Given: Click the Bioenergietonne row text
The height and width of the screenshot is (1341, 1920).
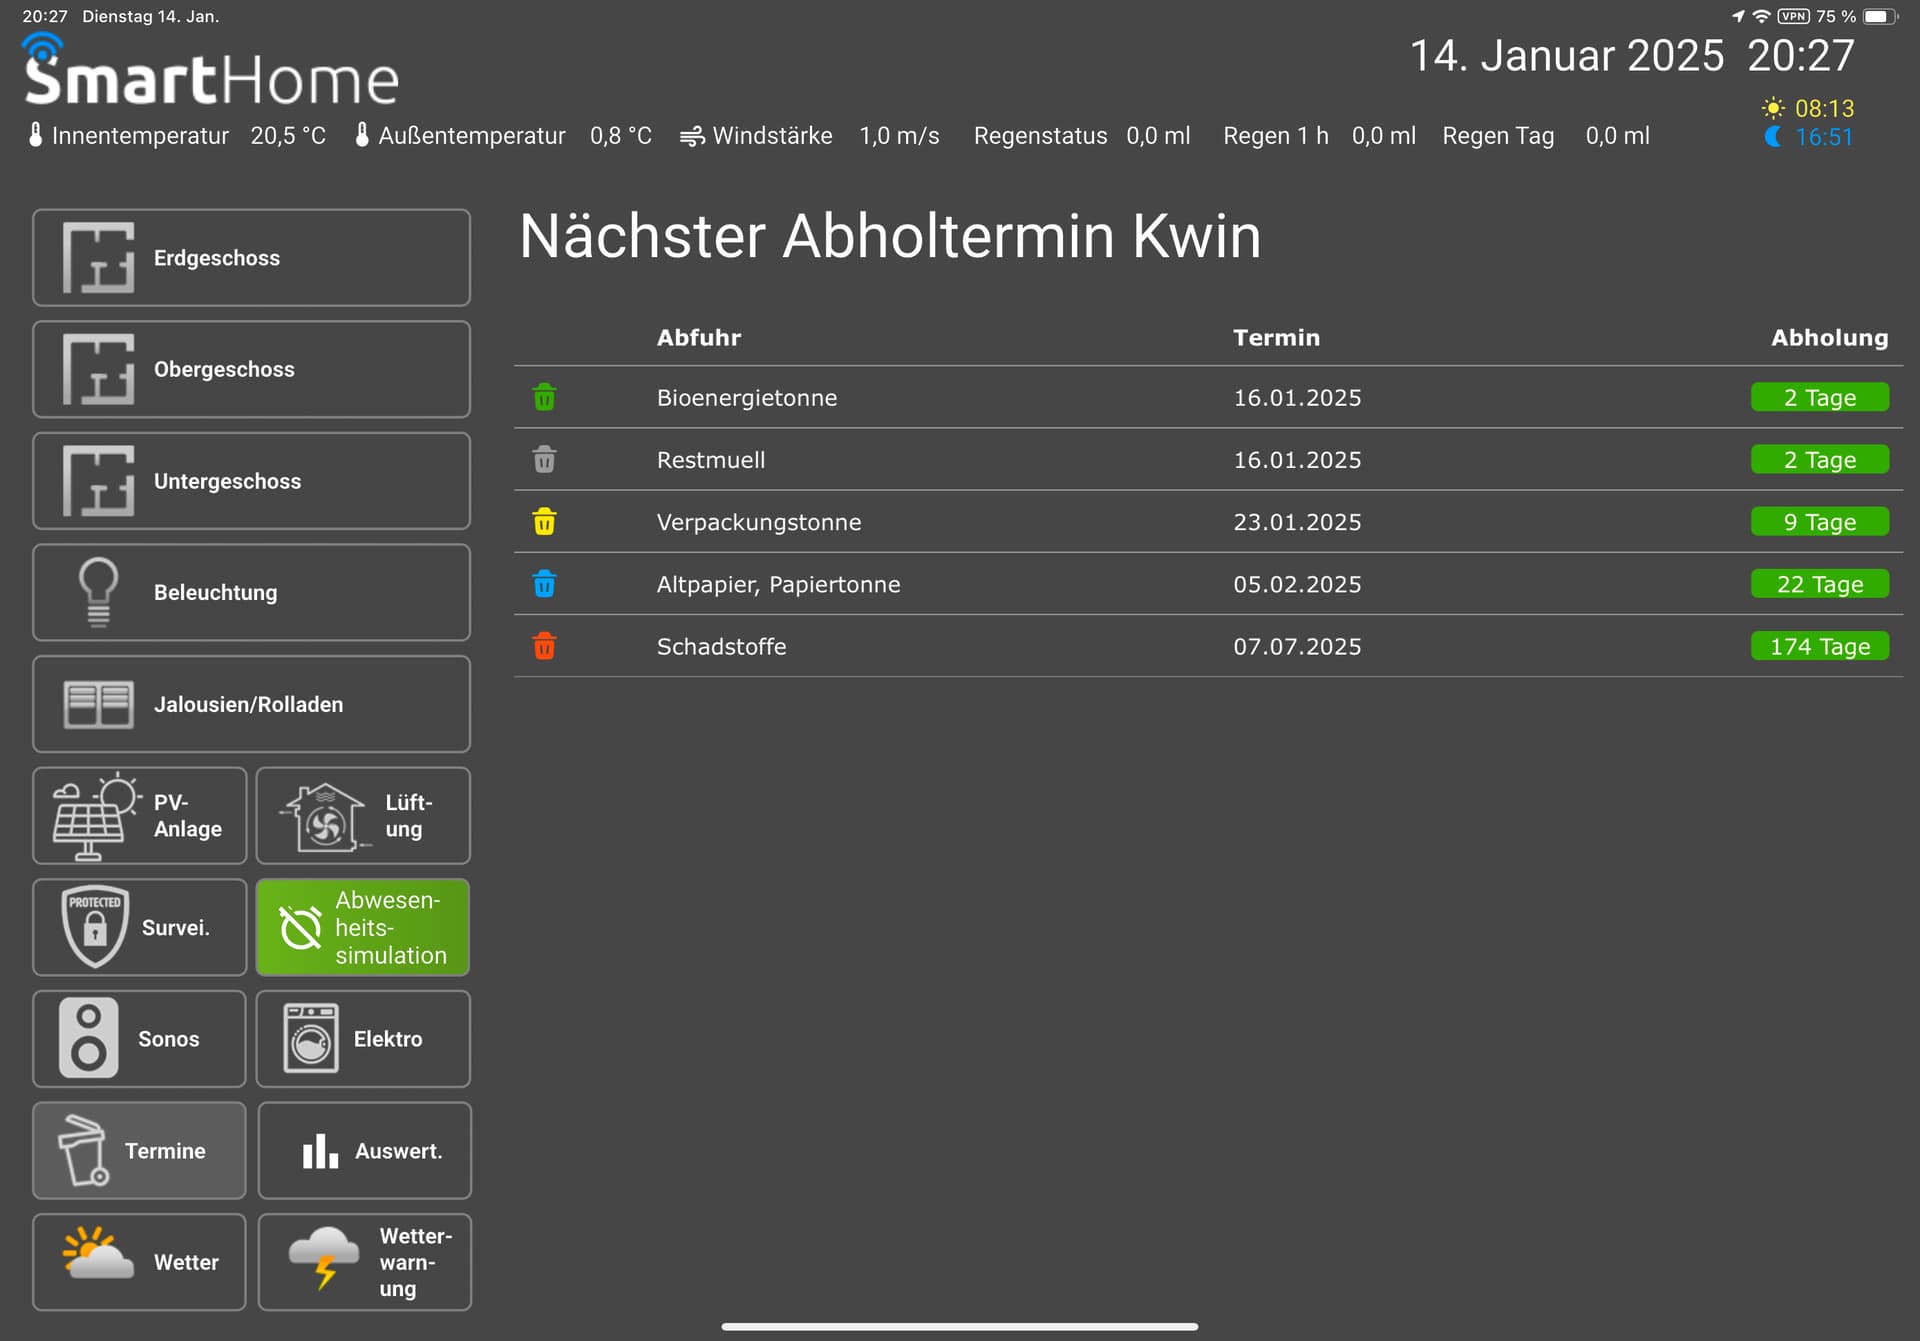Looking at the screenshot, I should pos(746,398).
